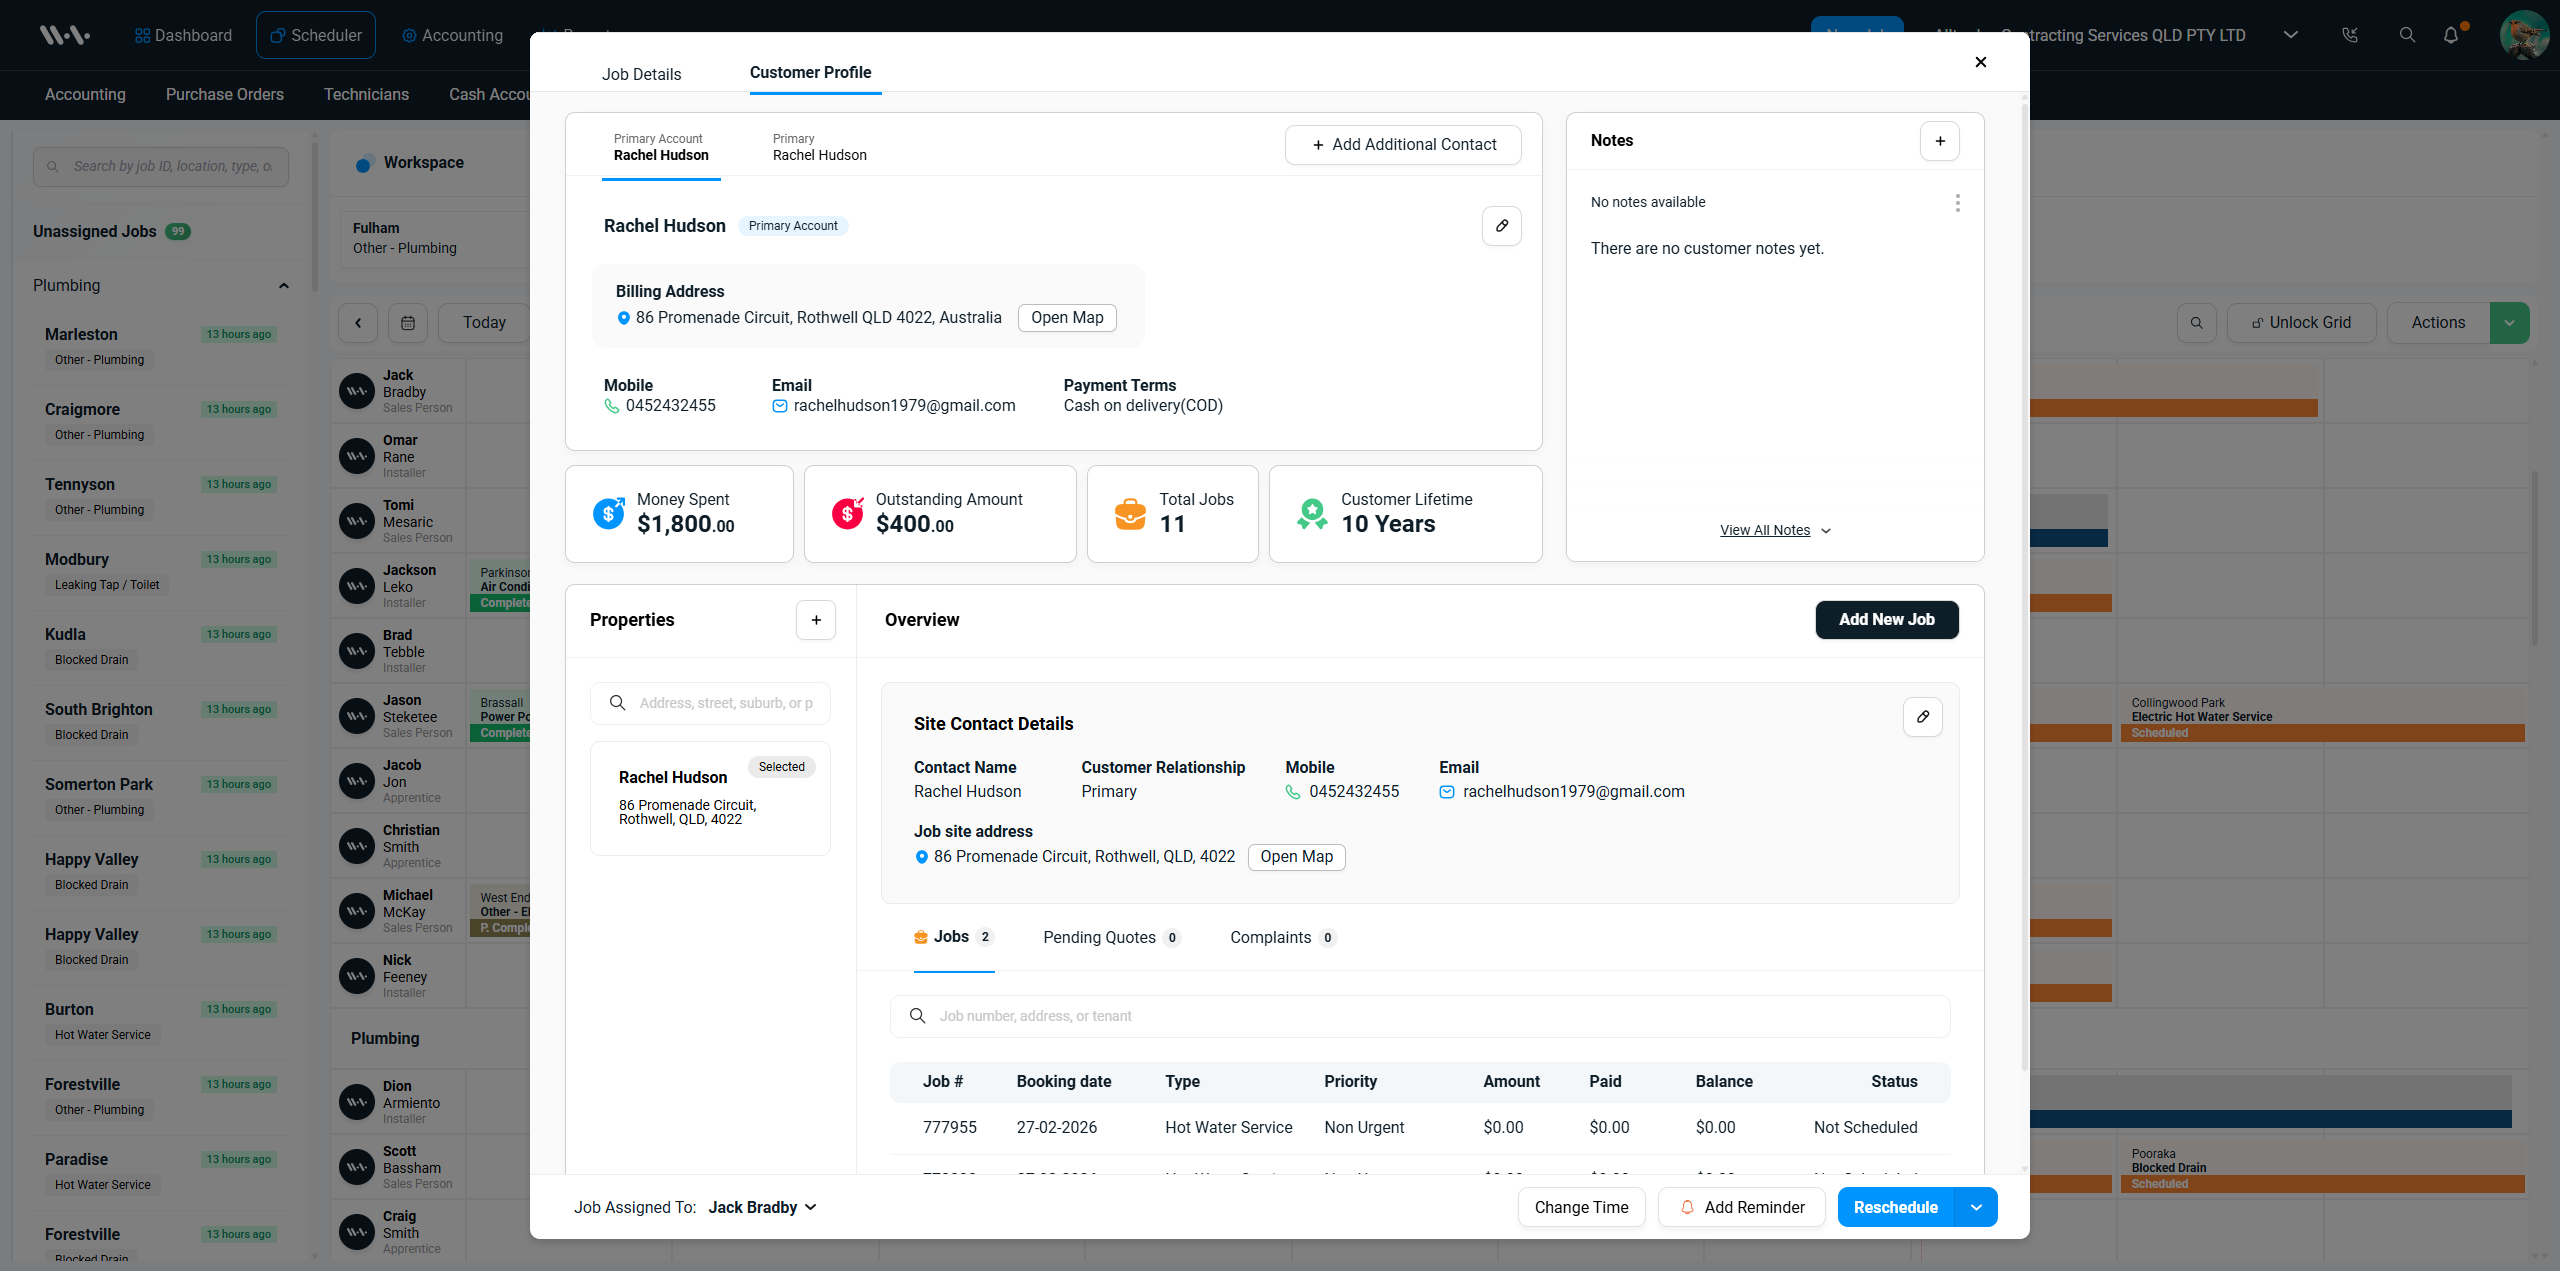Click the search icon inside the jobs search bar
This screenshot has width=2560, height=1271.
coord(917,1016)
